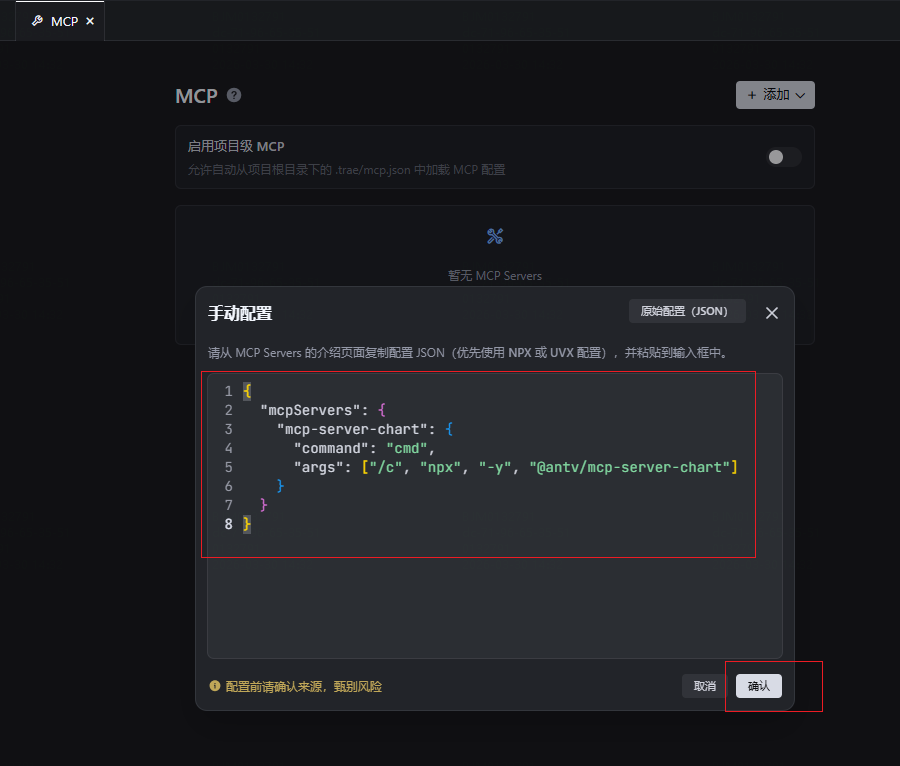The width and height of the screenshot is (900, 766).
Task: Click the 取消 button
Action: pyautogui.click(x=704, y=686)
